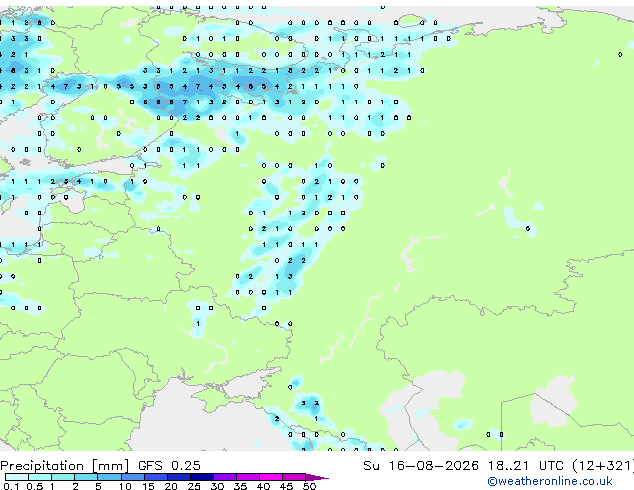The image size is (634, 490).
Task: Click the '(12+321)' forecast run label
Action: pyautogui.click(x=603, y=466)
